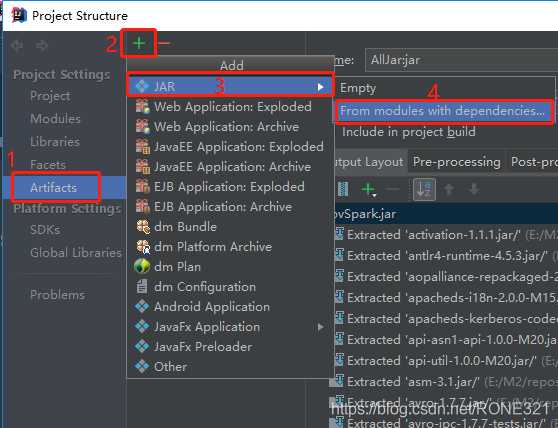The width and height of the screenshot is (558, 428).
Task: Open Project under Project Settings
Action: coord(50,96)
